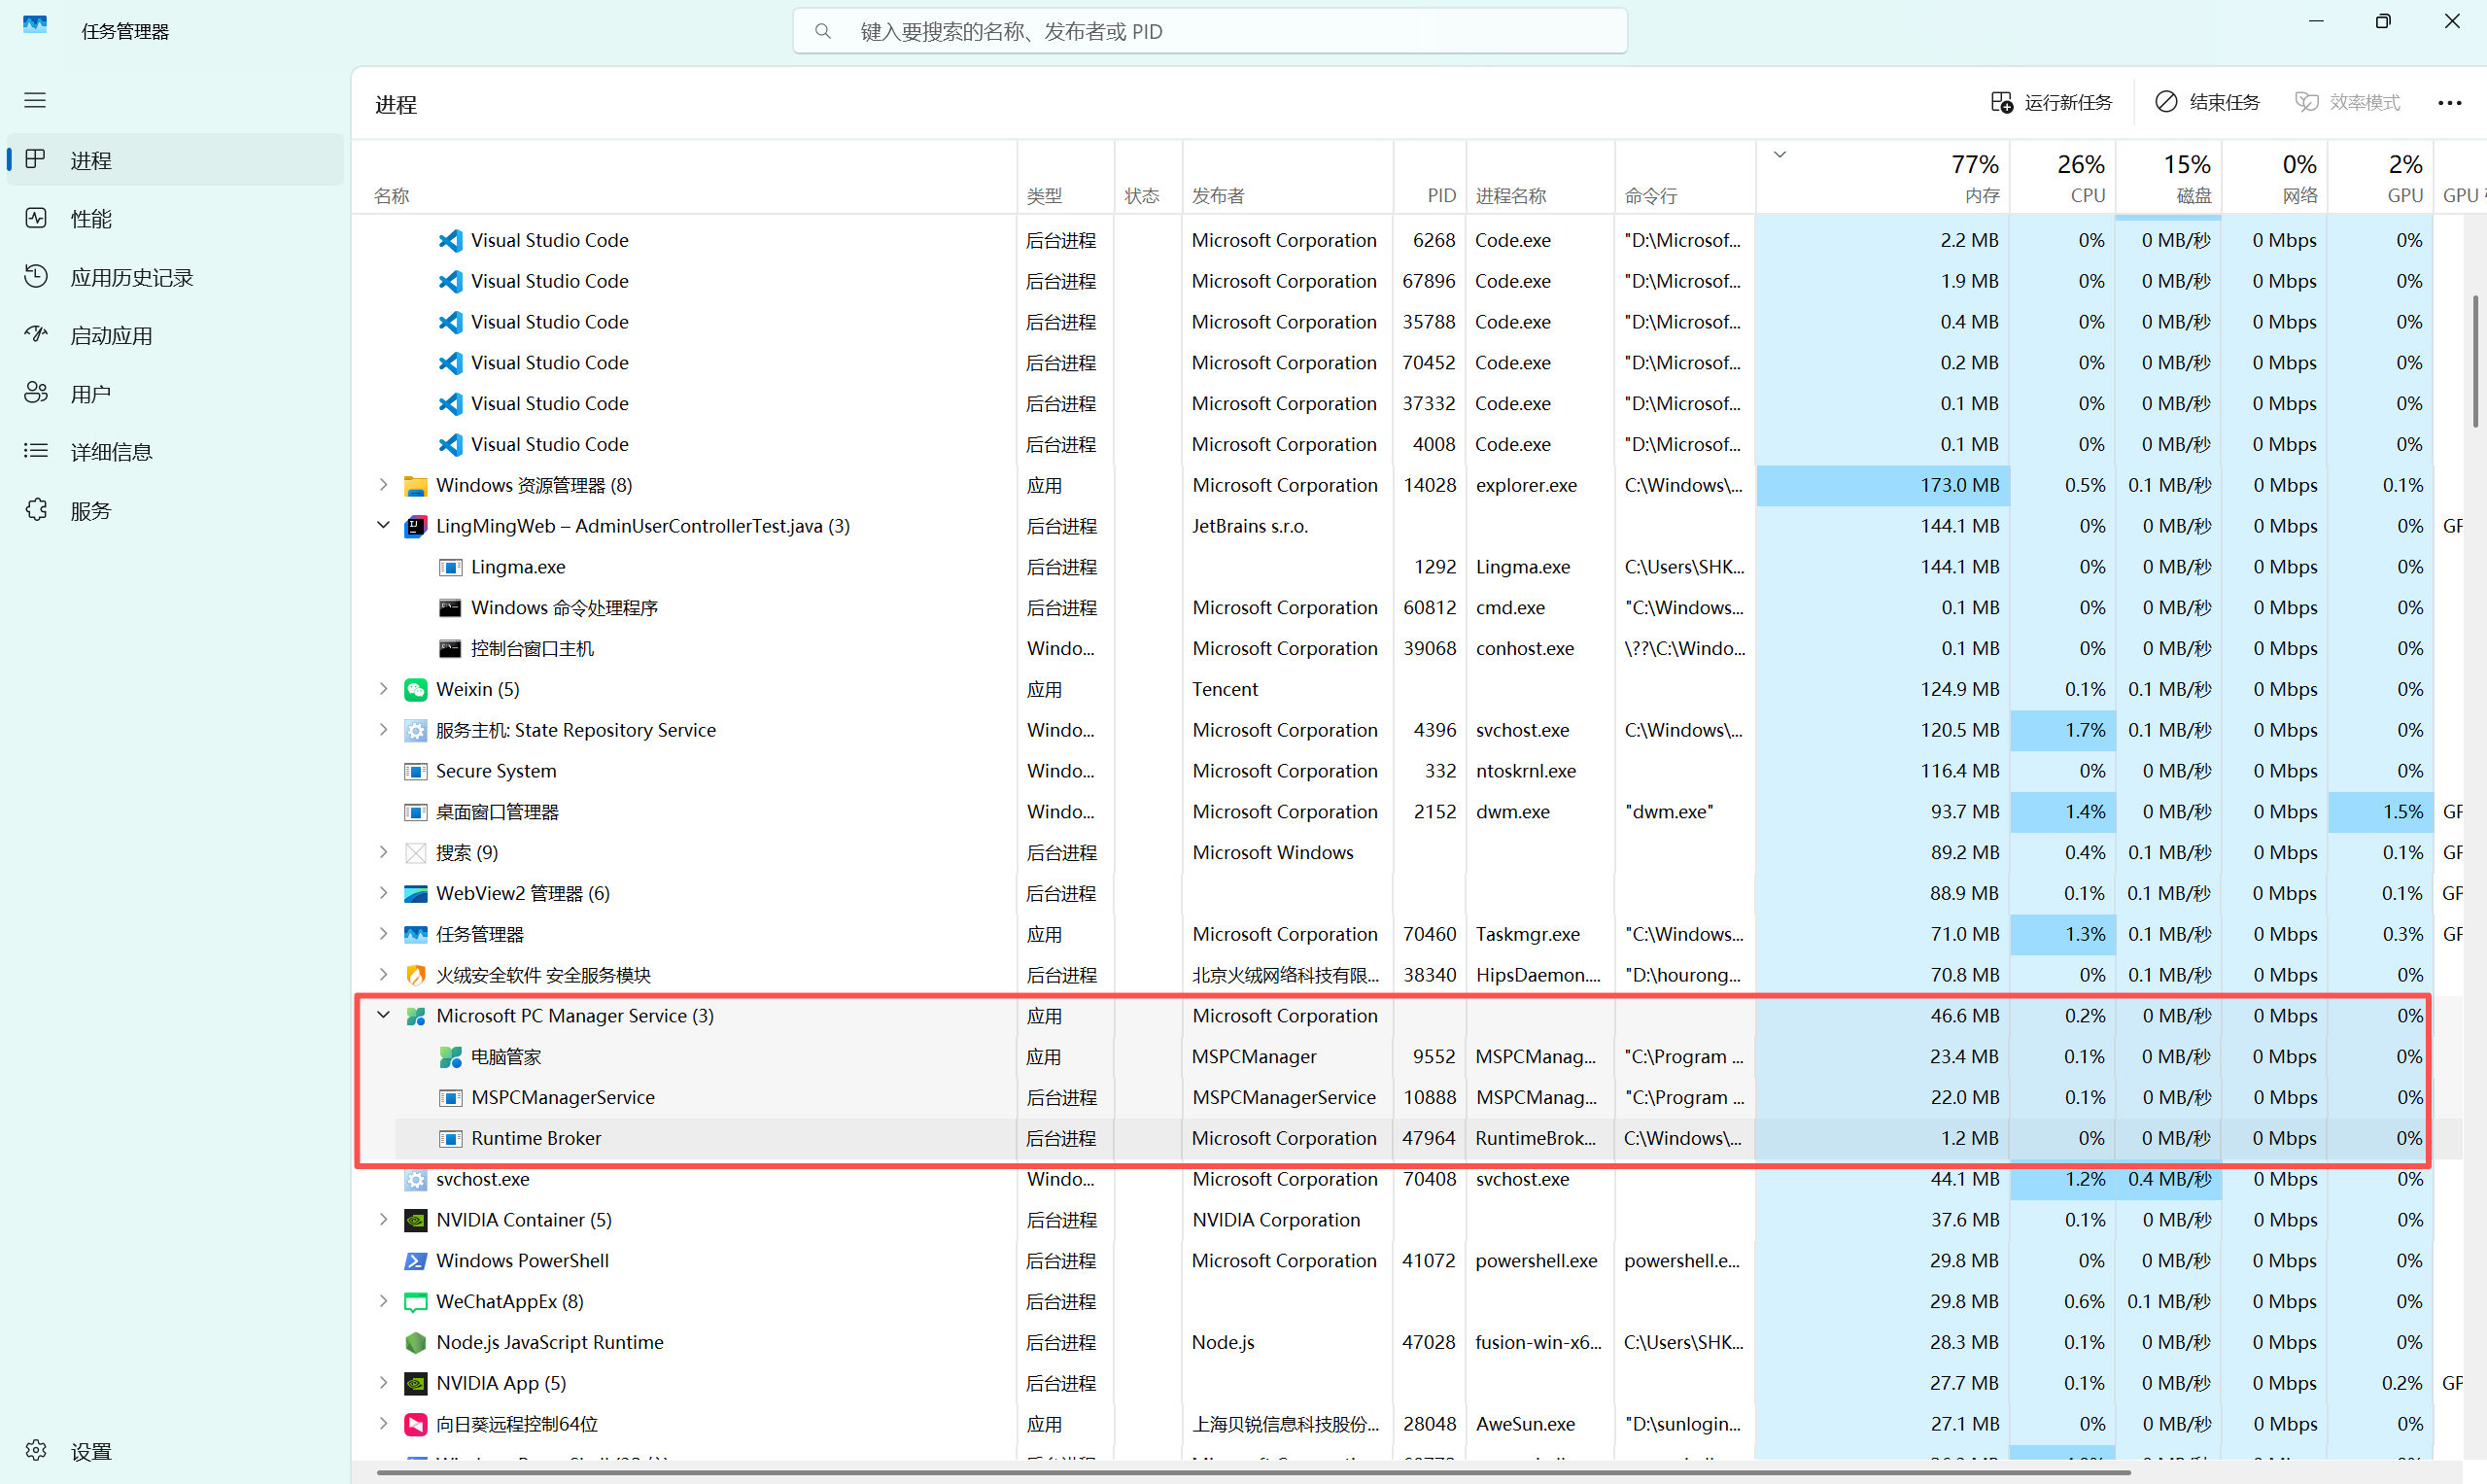Click the Lingma.exe process icon

coord(450,568)
